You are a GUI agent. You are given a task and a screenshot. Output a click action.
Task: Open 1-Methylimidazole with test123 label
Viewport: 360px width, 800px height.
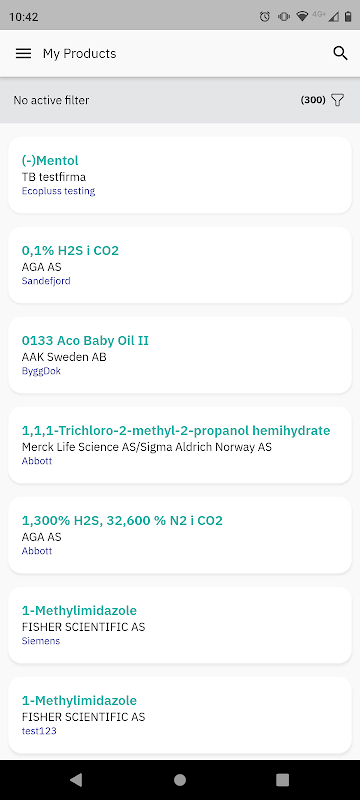tap(180, 715)
